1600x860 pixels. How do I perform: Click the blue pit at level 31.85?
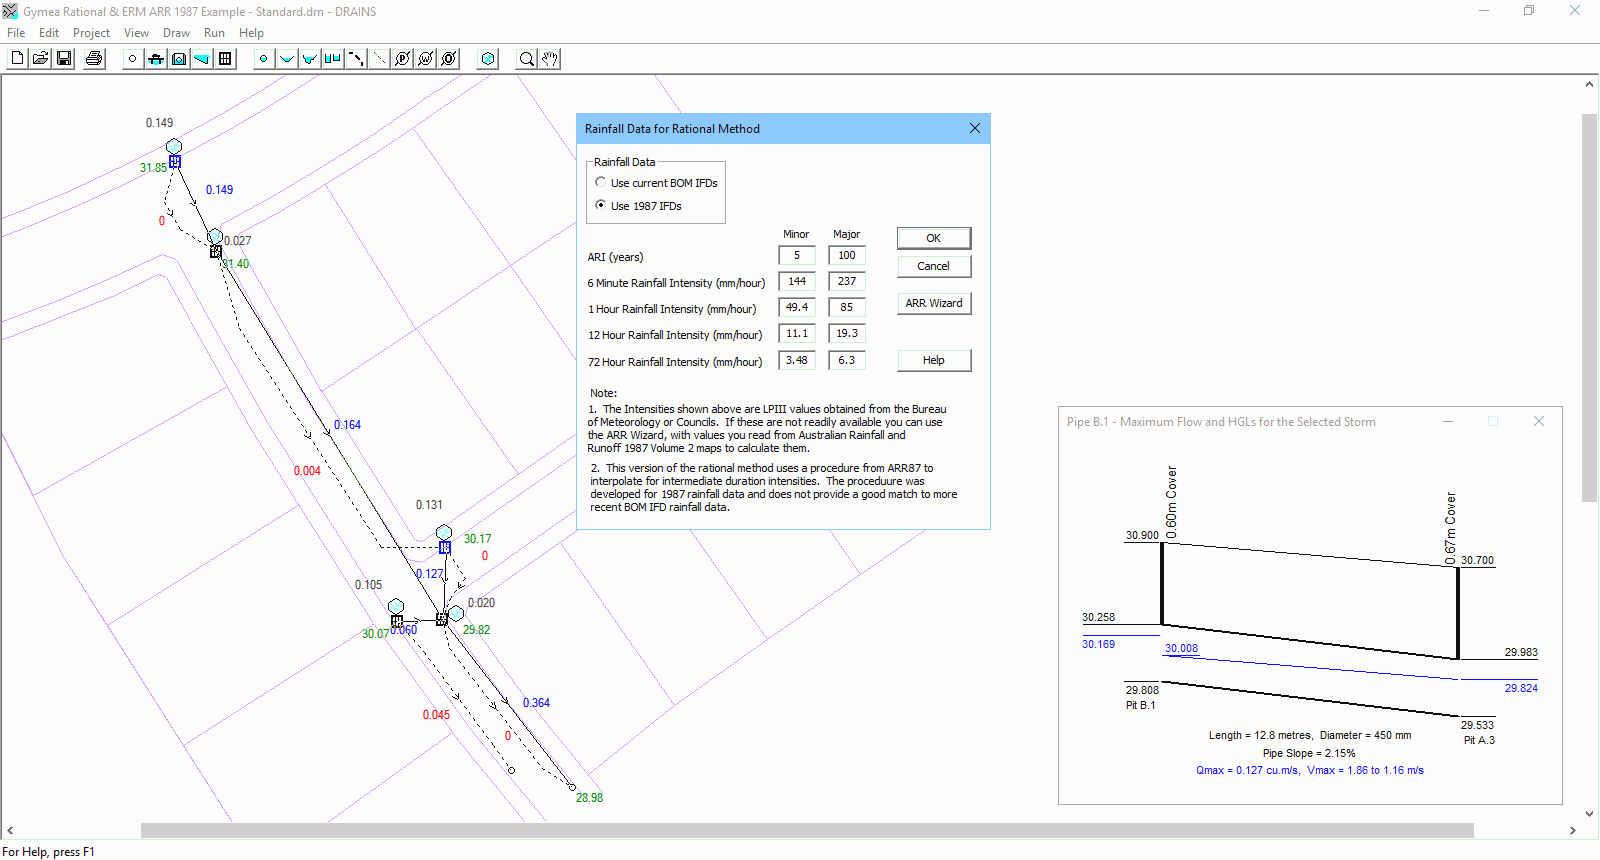coord(175,161)
